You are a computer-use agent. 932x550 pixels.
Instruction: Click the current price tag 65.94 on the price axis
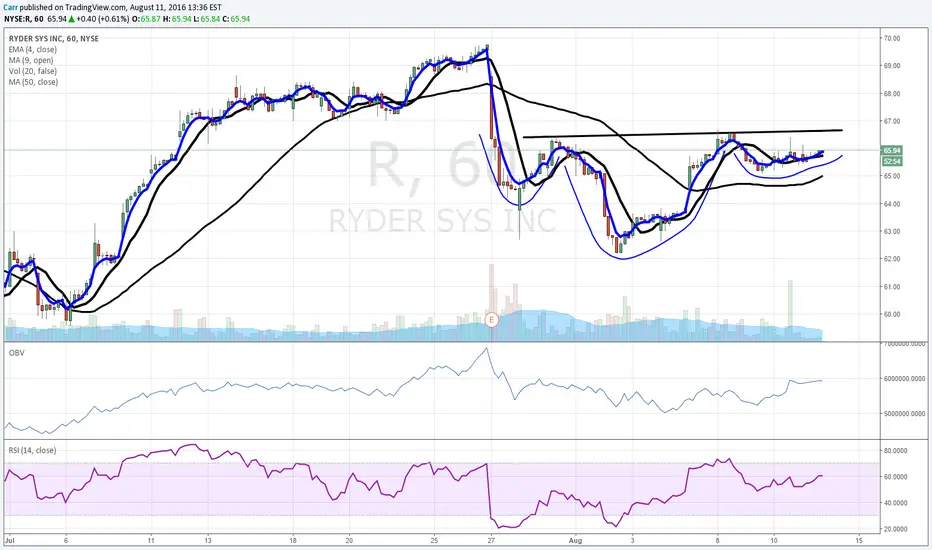pyautogui.click(x=892, y=150)
